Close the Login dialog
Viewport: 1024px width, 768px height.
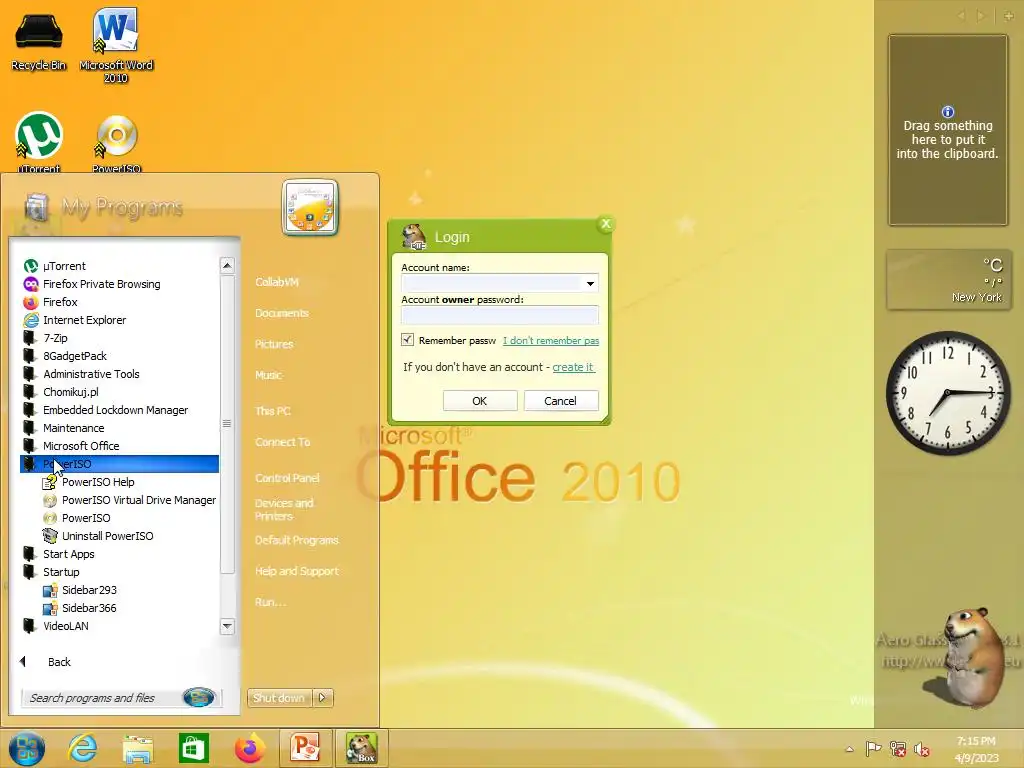(x=605, y=224)
